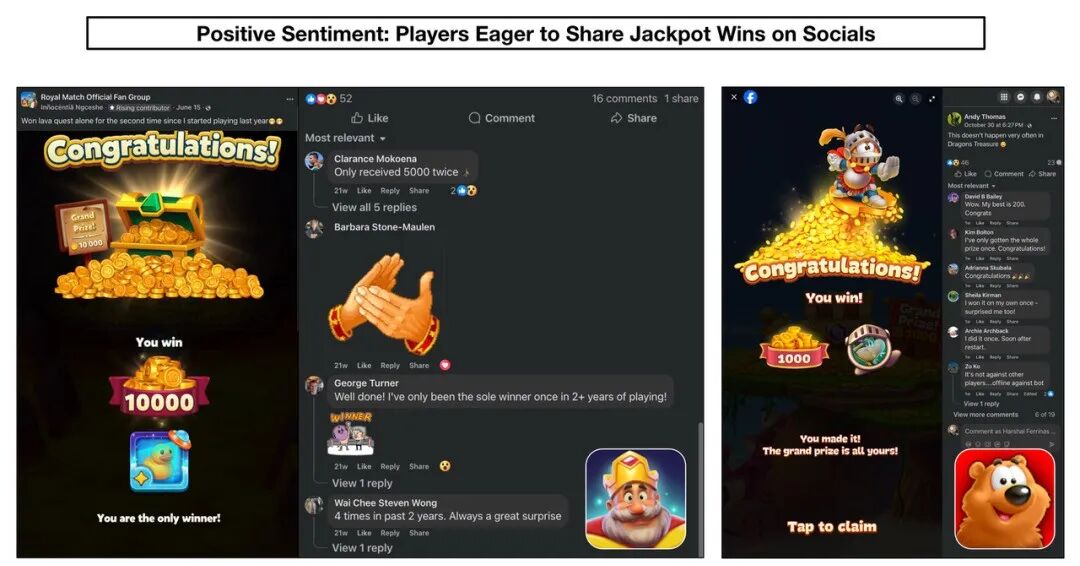Click the Royal Match king app icon

(636, 499)
